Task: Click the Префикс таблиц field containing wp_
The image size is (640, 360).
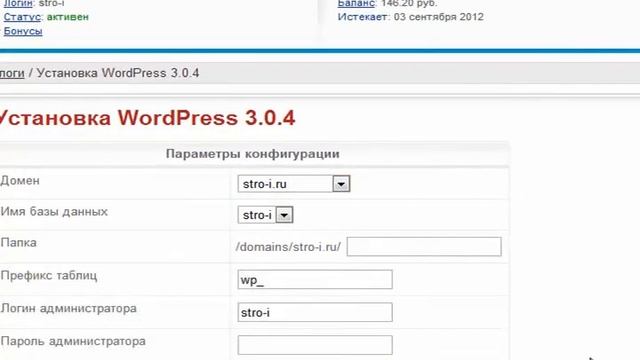Action: [315, 280]
